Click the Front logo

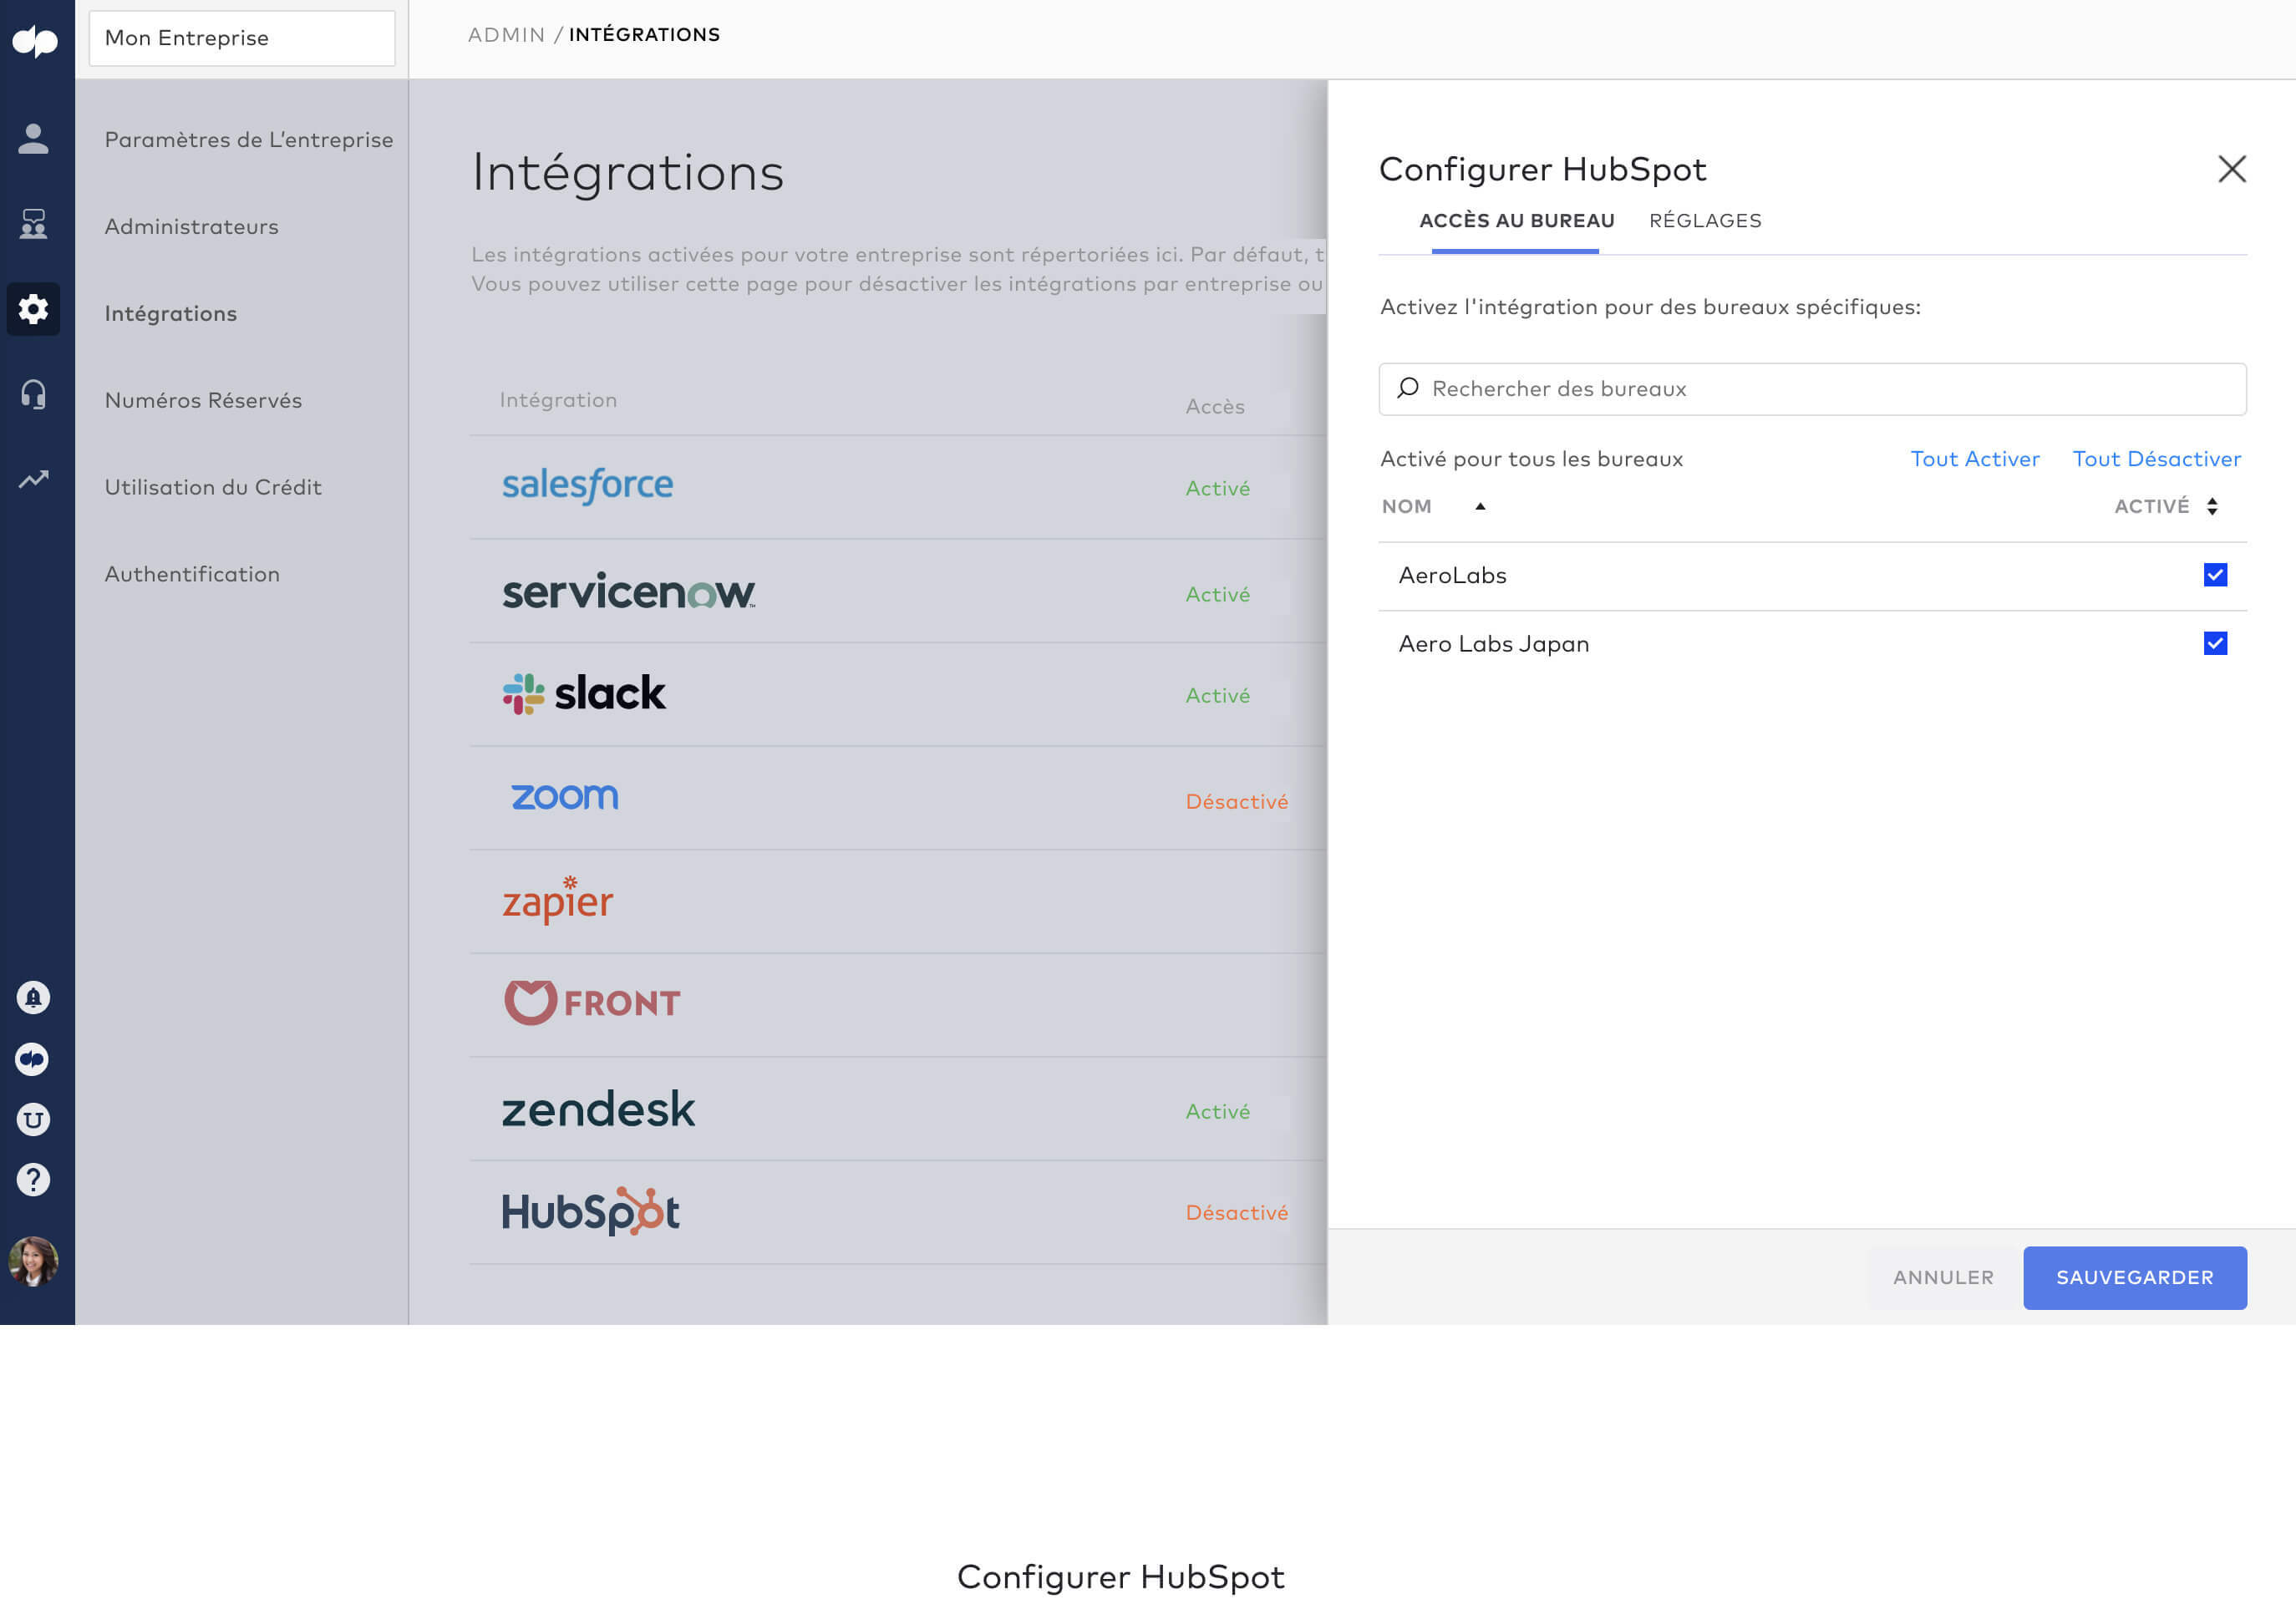click(592, 1002)
